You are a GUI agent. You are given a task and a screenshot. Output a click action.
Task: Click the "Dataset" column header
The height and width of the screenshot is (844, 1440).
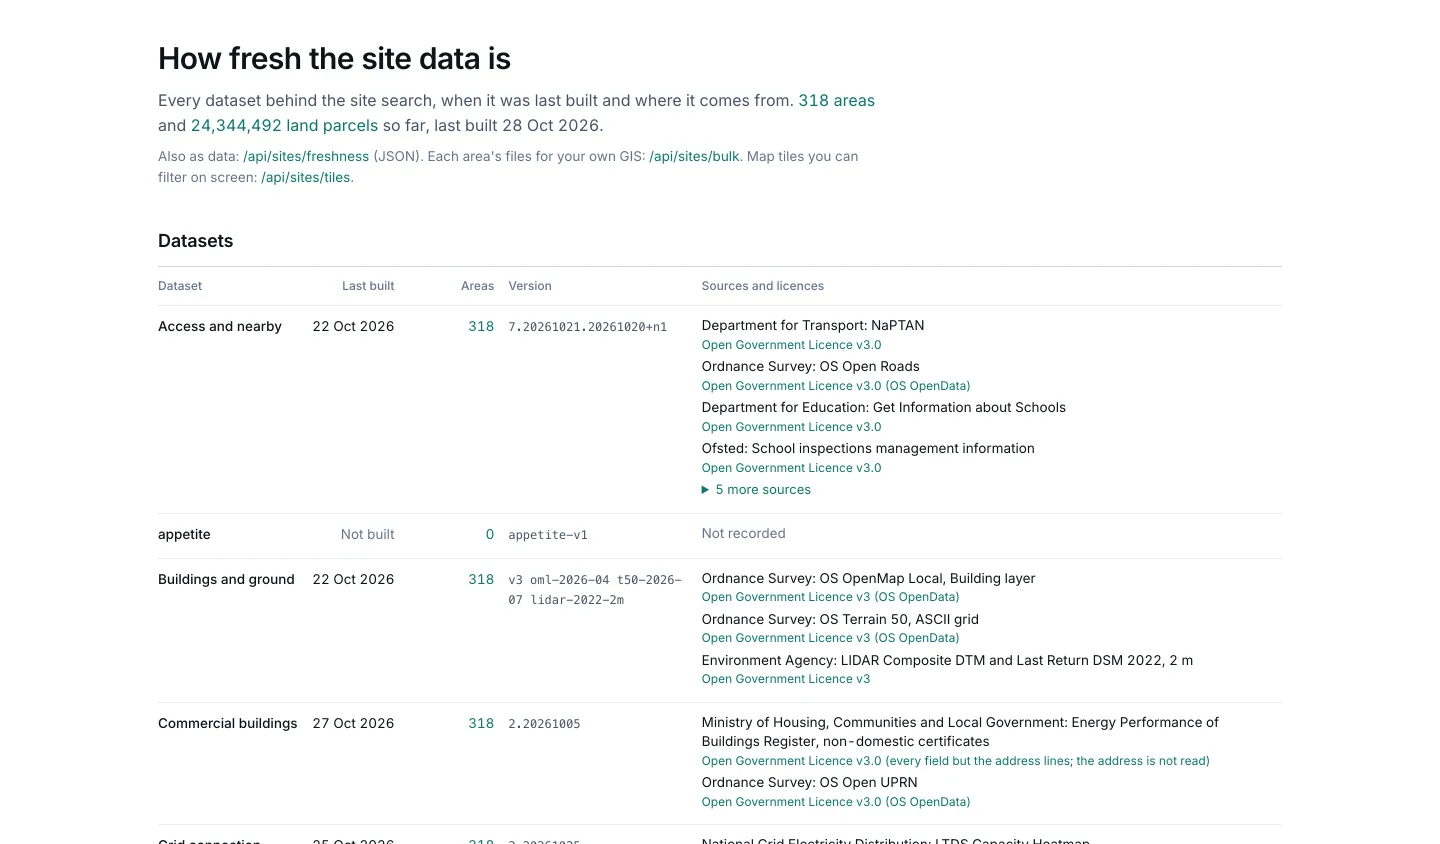pos(180,286)
